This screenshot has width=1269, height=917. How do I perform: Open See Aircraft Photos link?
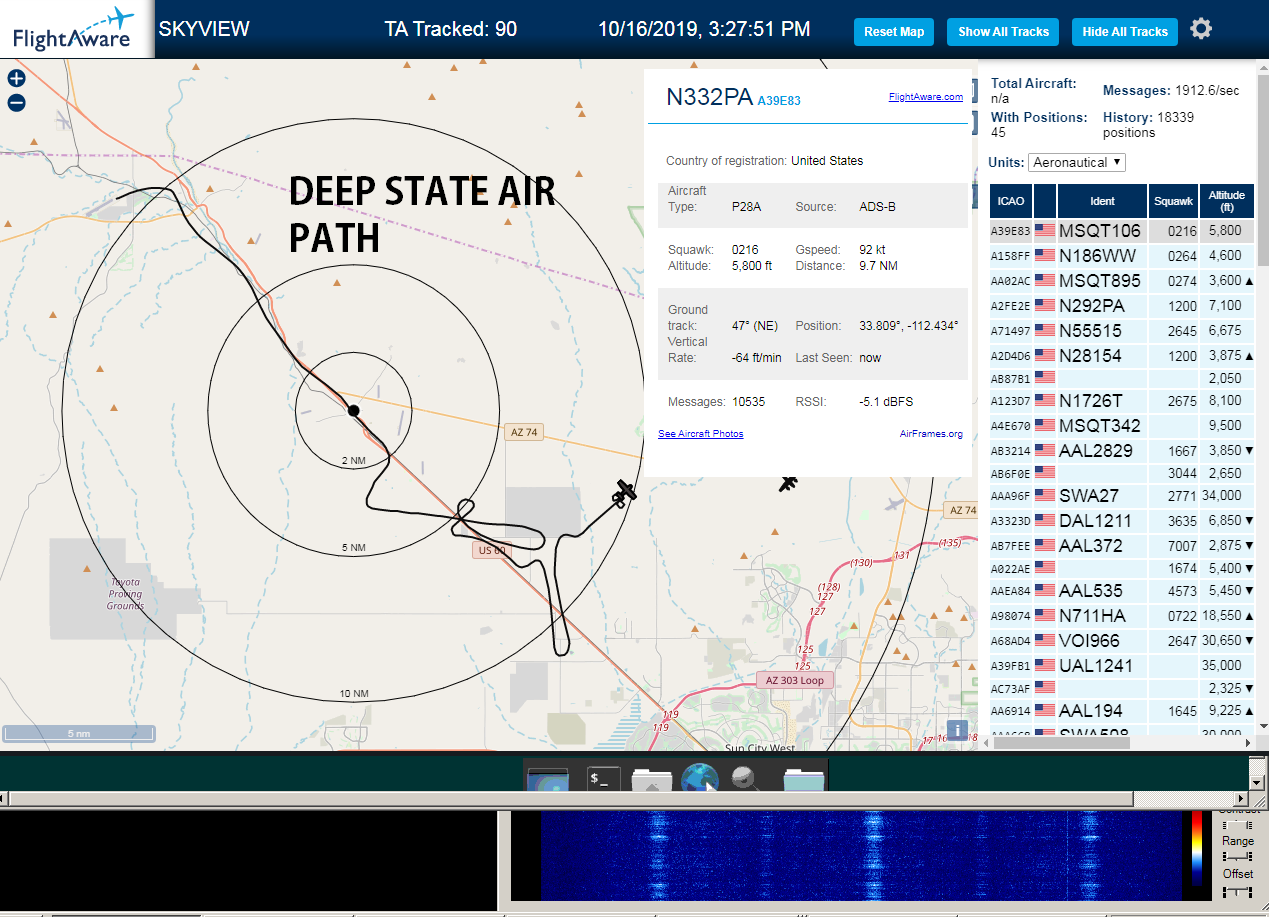(700, 434)
